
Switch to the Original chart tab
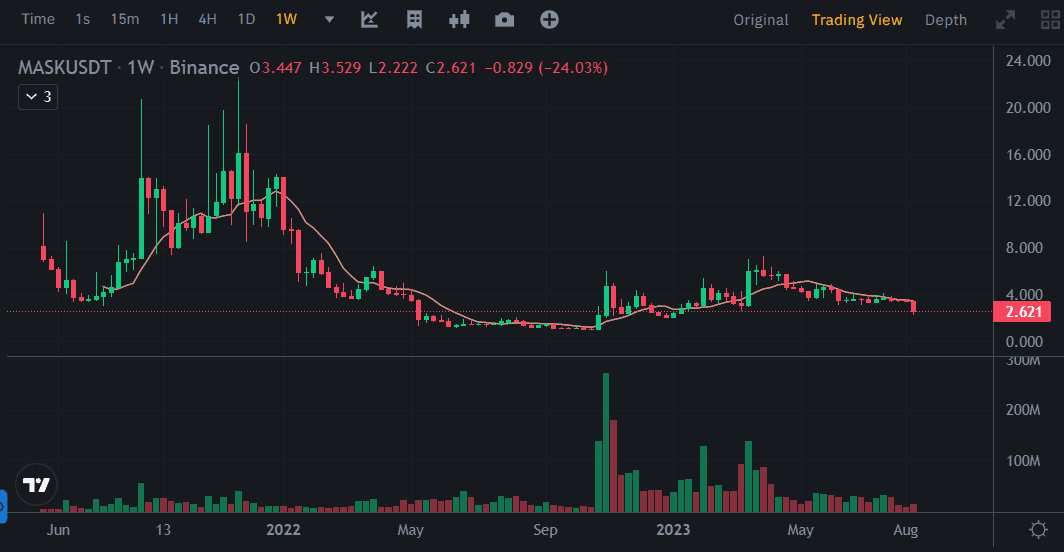pos(760,19)
